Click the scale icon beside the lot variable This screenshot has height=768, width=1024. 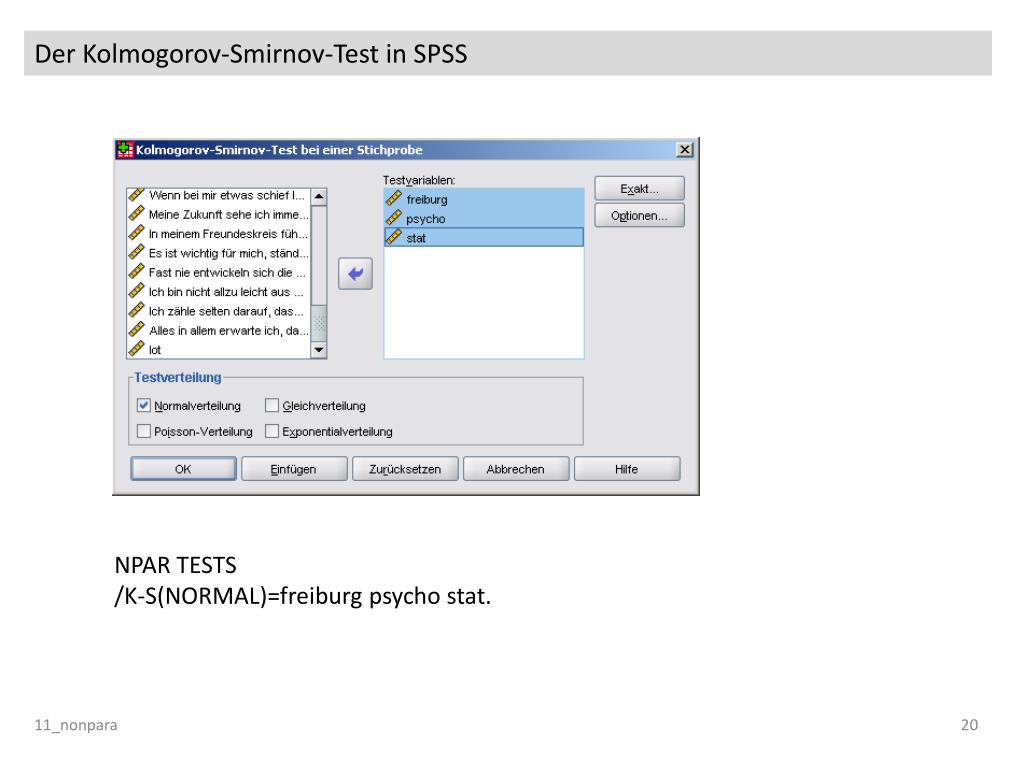tap(136, 349)
